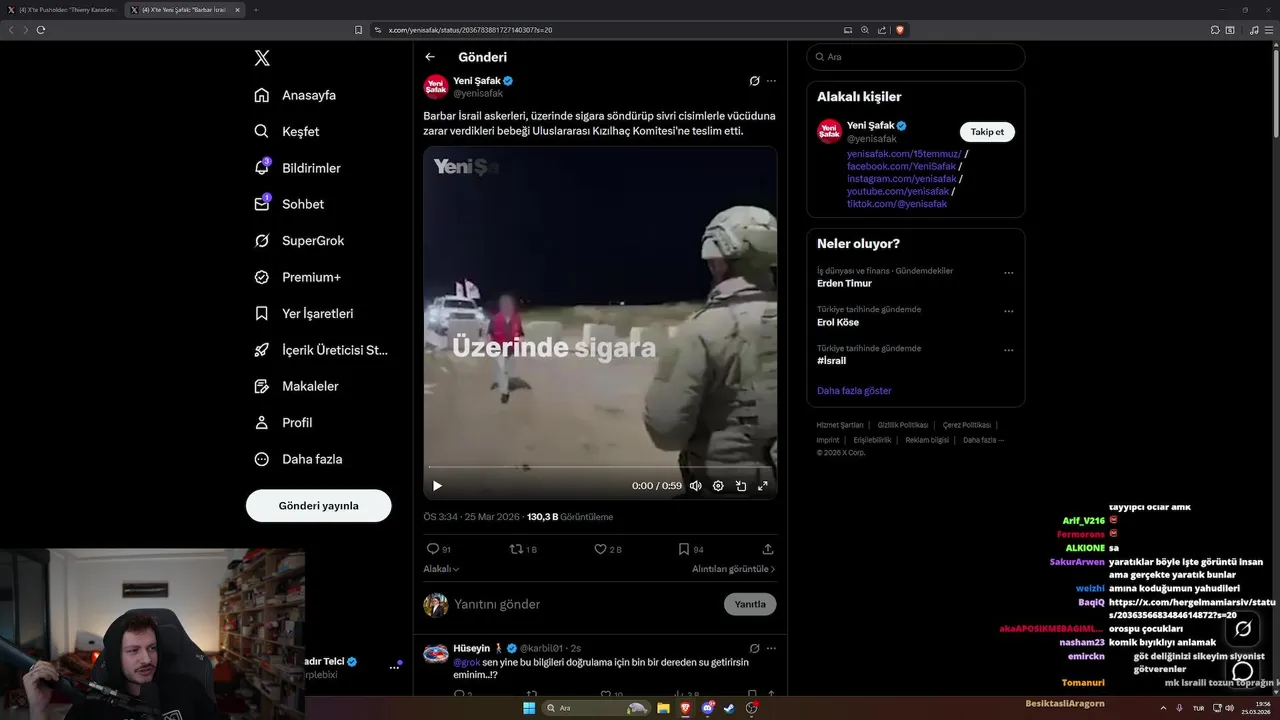The width and height of the screenshot is (1280, 720).
Task: Click the browser bookmark icon
Action: [358, 30]
